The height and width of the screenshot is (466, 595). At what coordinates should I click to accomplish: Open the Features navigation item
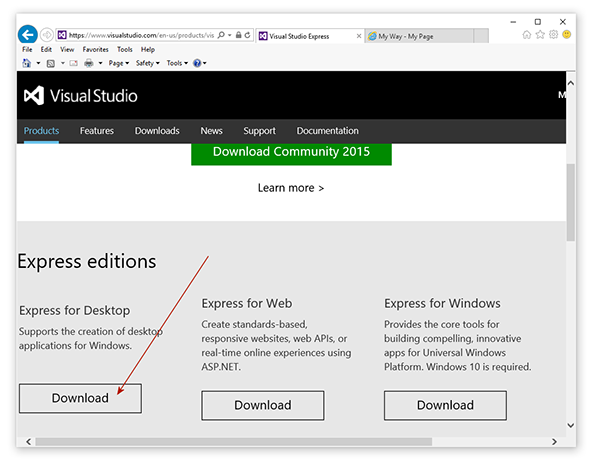tap(97, 131)
